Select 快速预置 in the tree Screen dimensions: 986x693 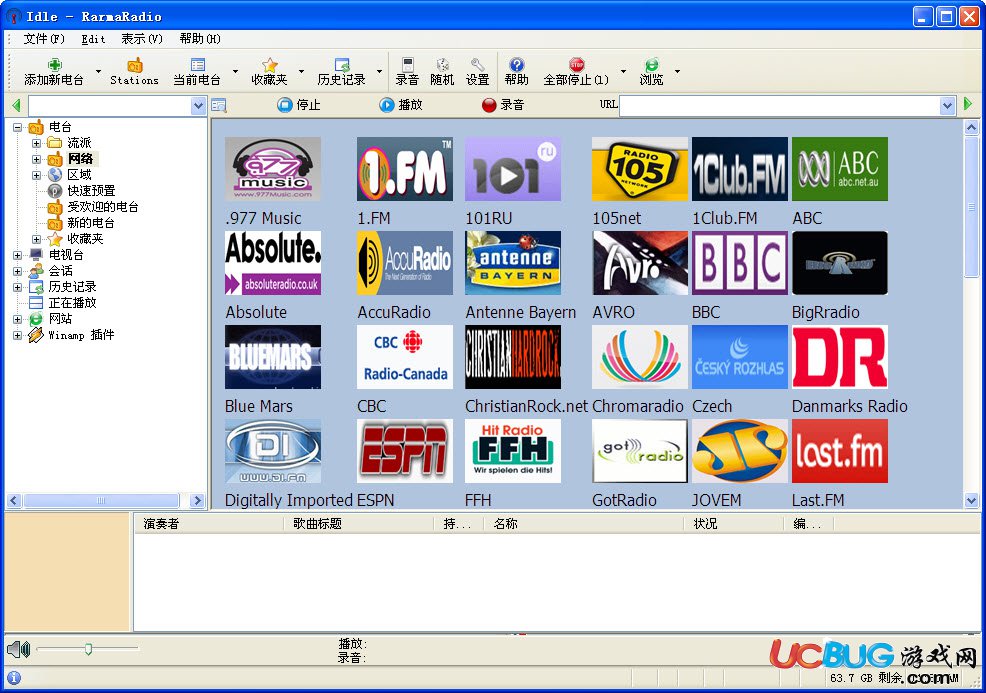point(91,191)
